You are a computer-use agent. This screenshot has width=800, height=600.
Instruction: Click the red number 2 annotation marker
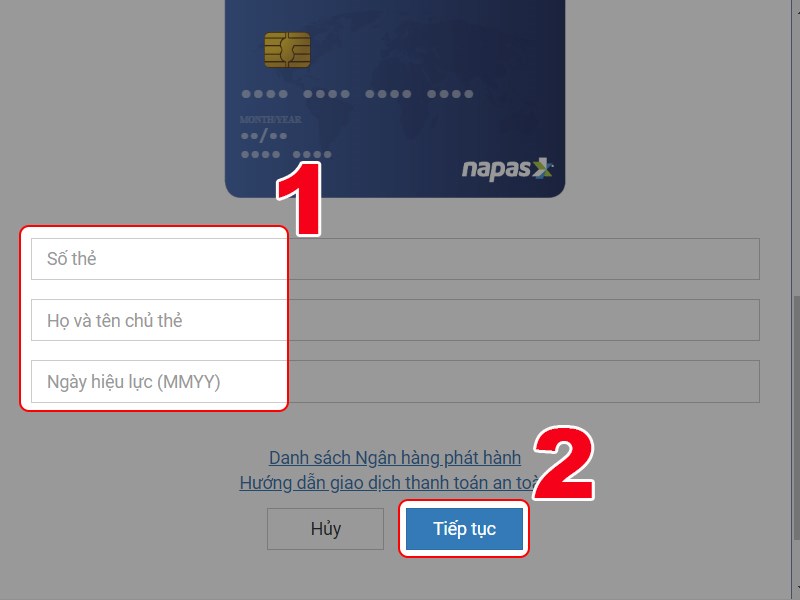564,463
